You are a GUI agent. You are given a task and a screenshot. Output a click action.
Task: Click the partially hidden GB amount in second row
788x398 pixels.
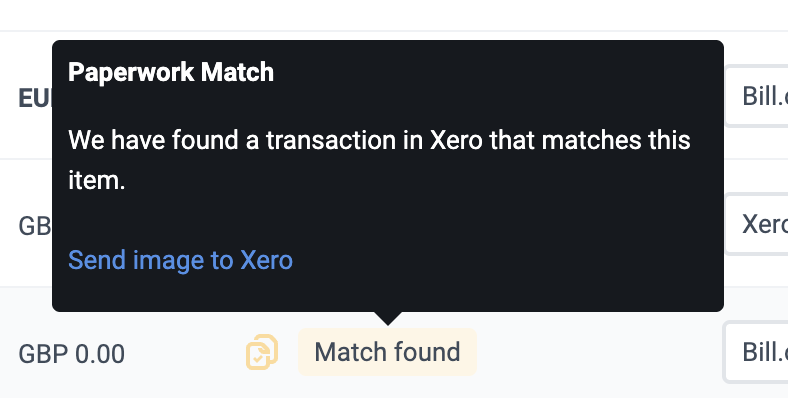click(x=35, y=226)
